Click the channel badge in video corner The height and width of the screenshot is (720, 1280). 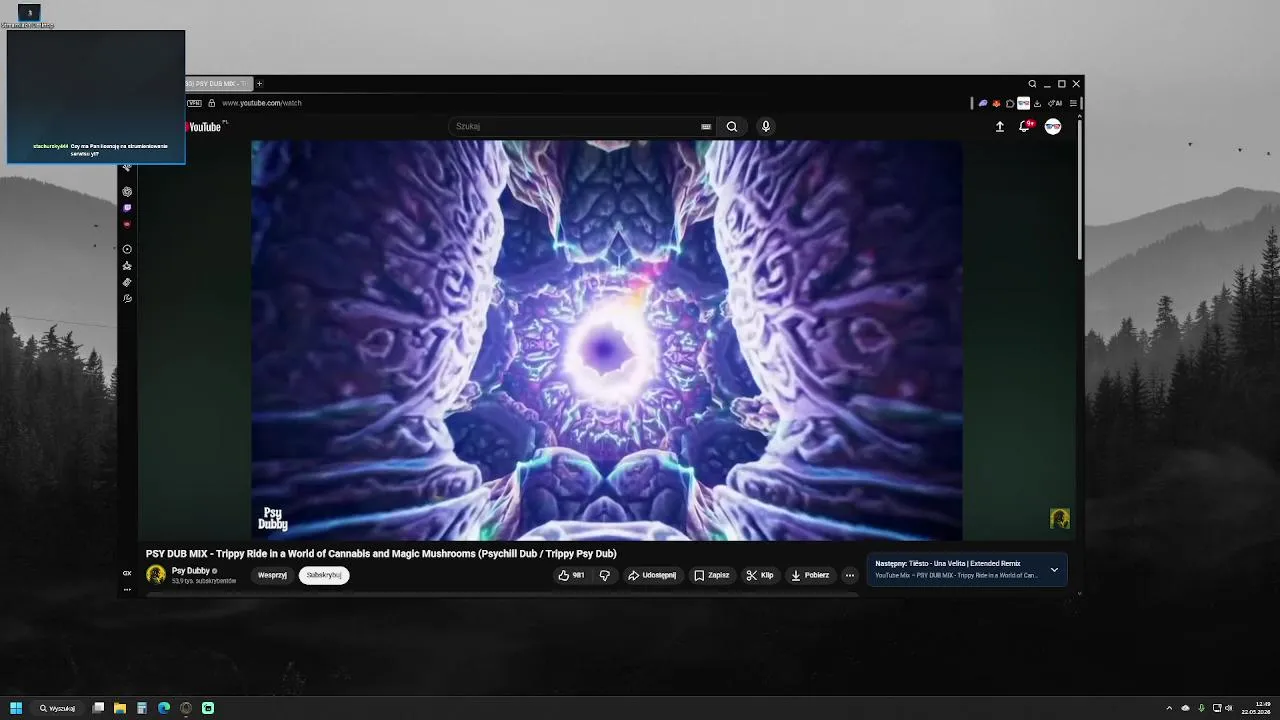pyautogui.click(x=1060, y=518)
